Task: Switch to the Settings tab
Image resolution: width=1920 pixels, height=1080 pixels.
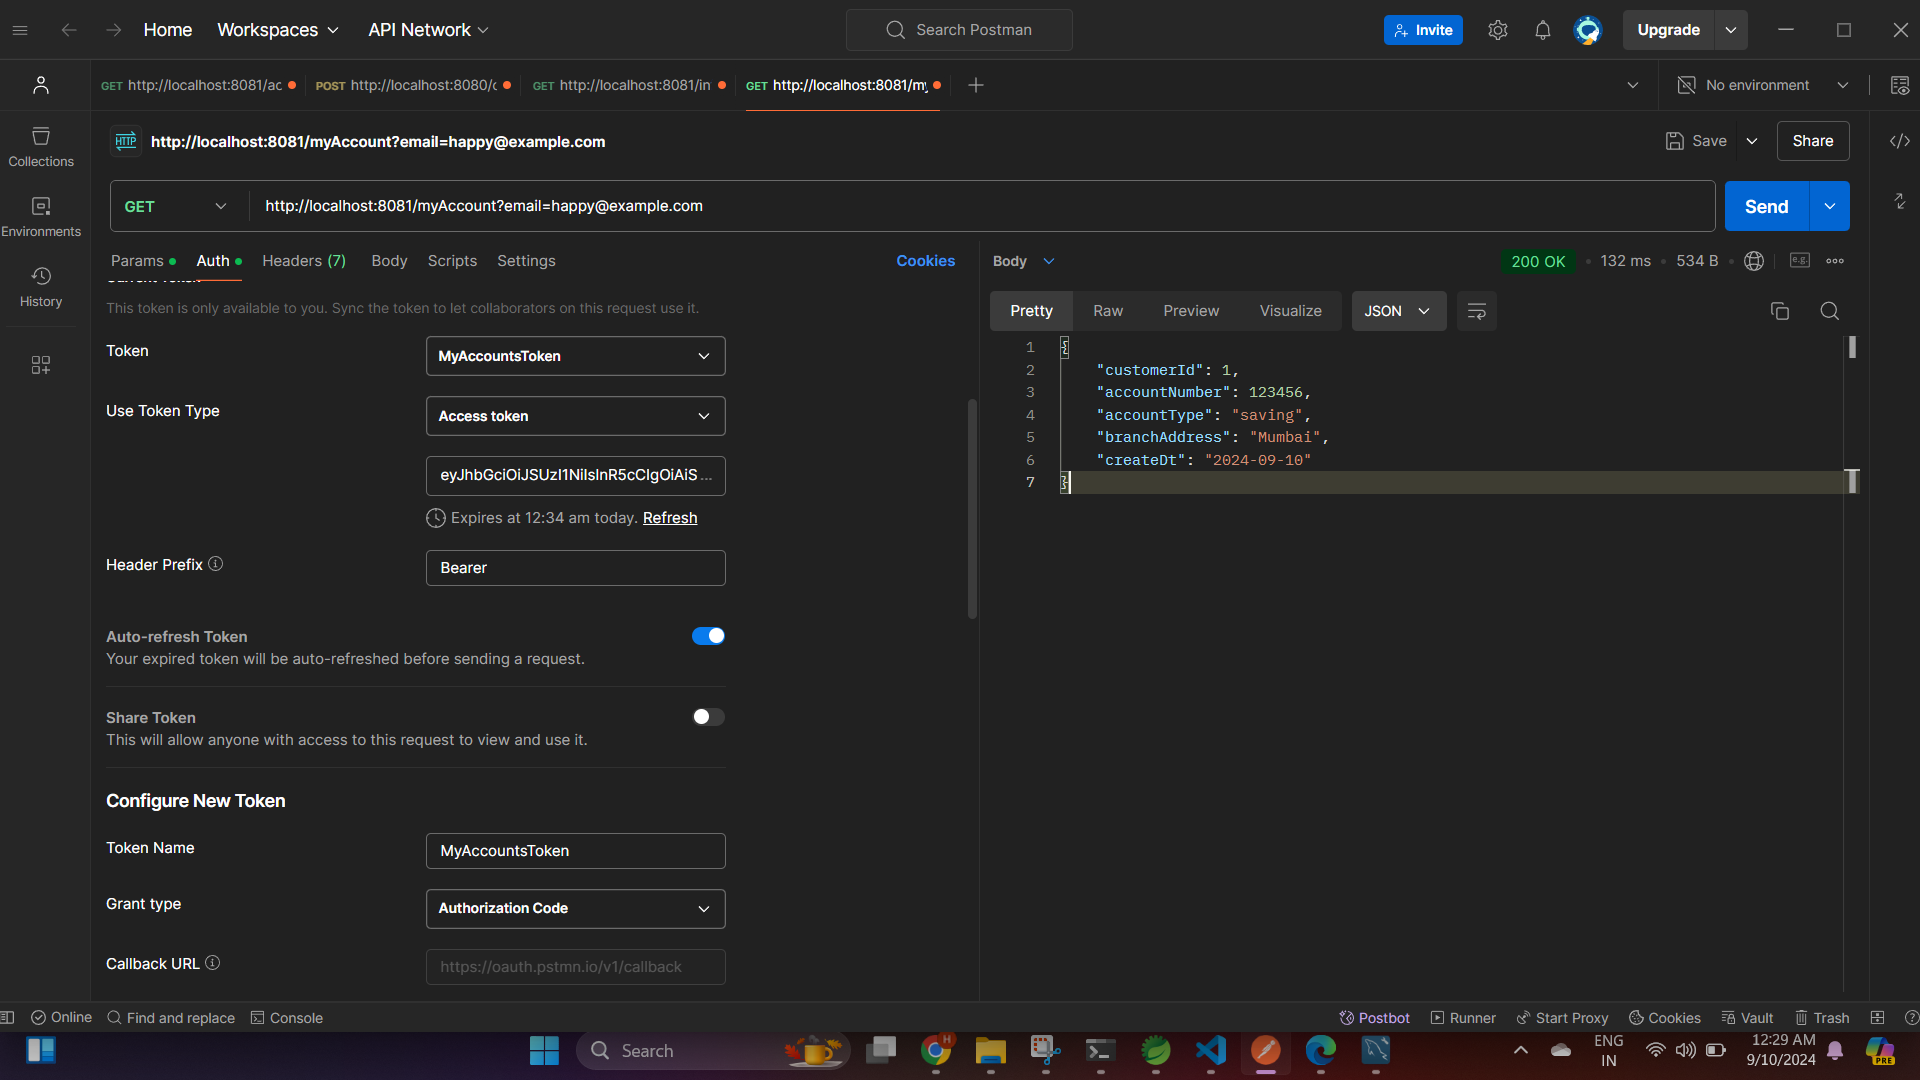Action: tap(526, 261)
